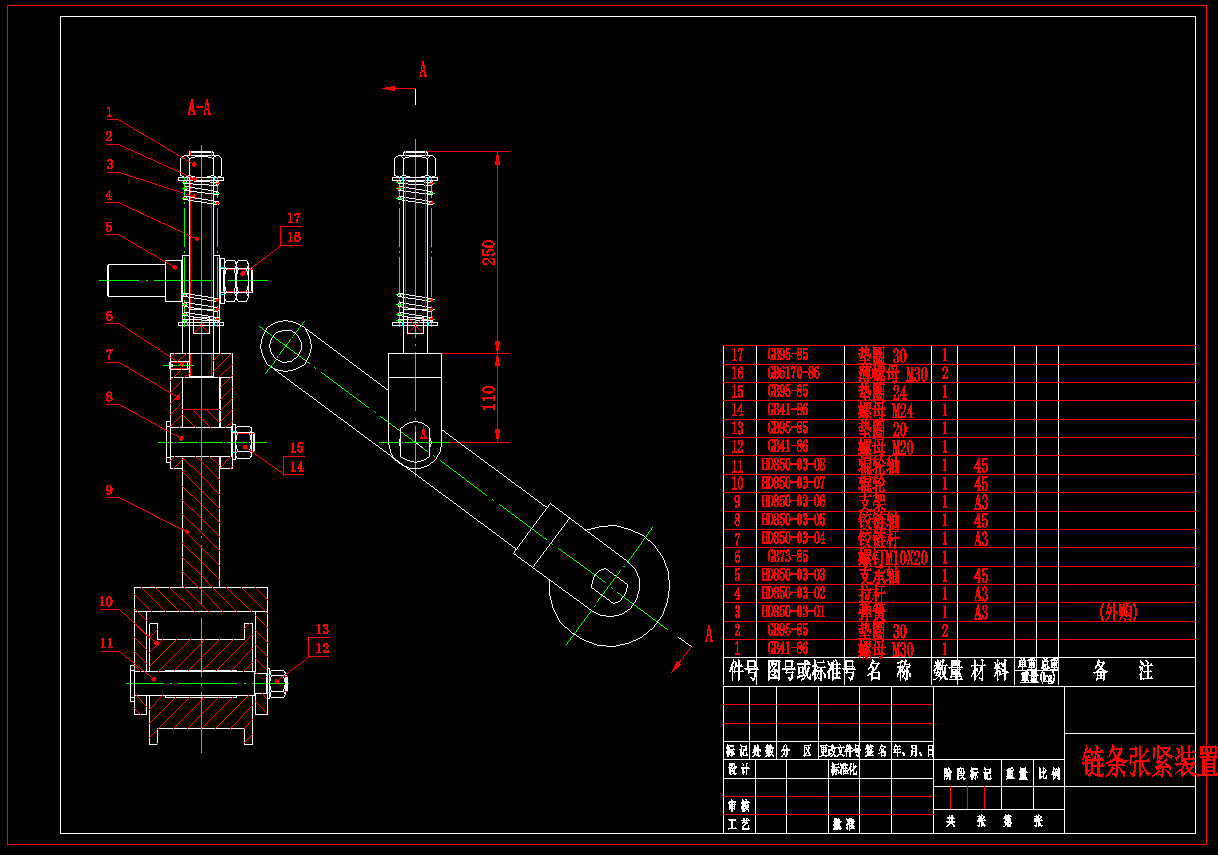
Task: Click the 标准化 label in title block
Action: (x=844, y=770)
